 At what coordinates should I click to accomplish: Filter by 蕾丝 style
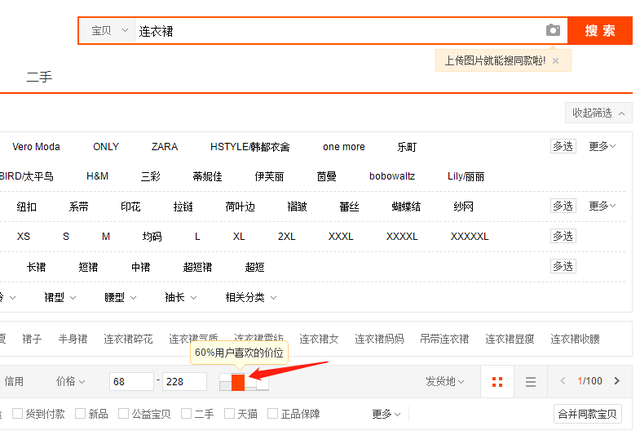coord(349,206)
